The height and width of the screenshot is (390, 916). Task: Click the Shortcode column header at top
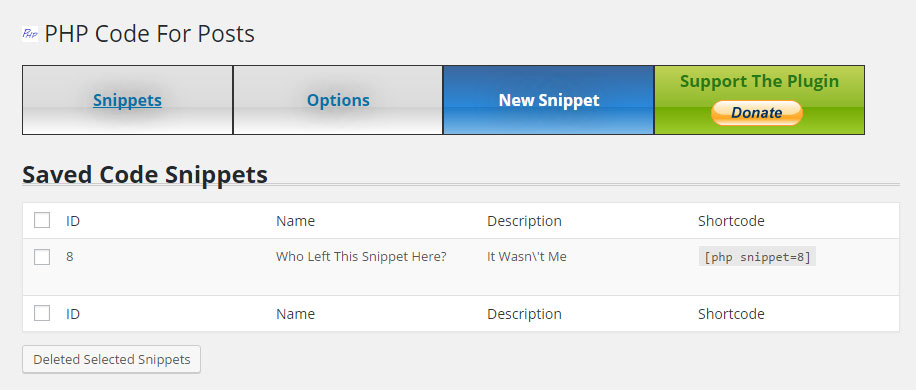731,221
